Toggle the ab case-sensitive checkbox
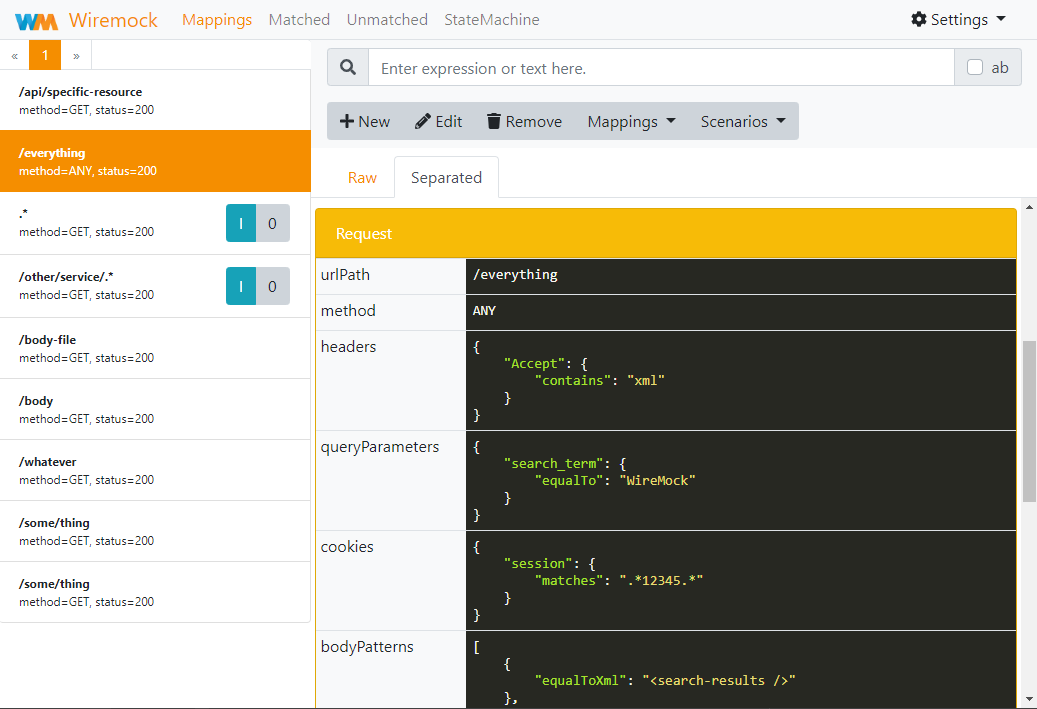Image resolution: width=1037 pixels, height=709 pixels. pos(975,67)
